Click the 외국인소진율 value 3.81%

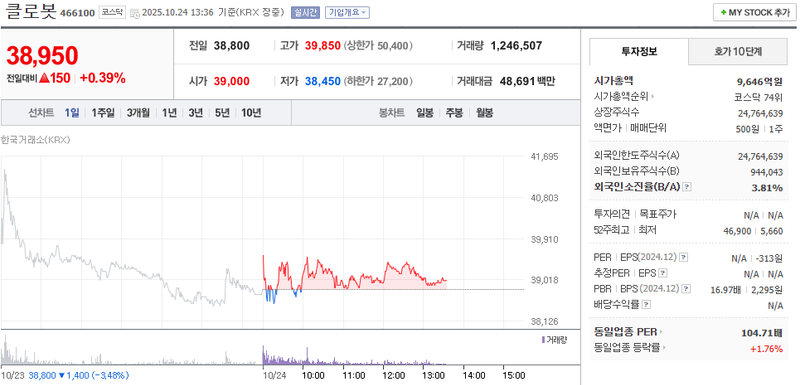tap(767, 188)
